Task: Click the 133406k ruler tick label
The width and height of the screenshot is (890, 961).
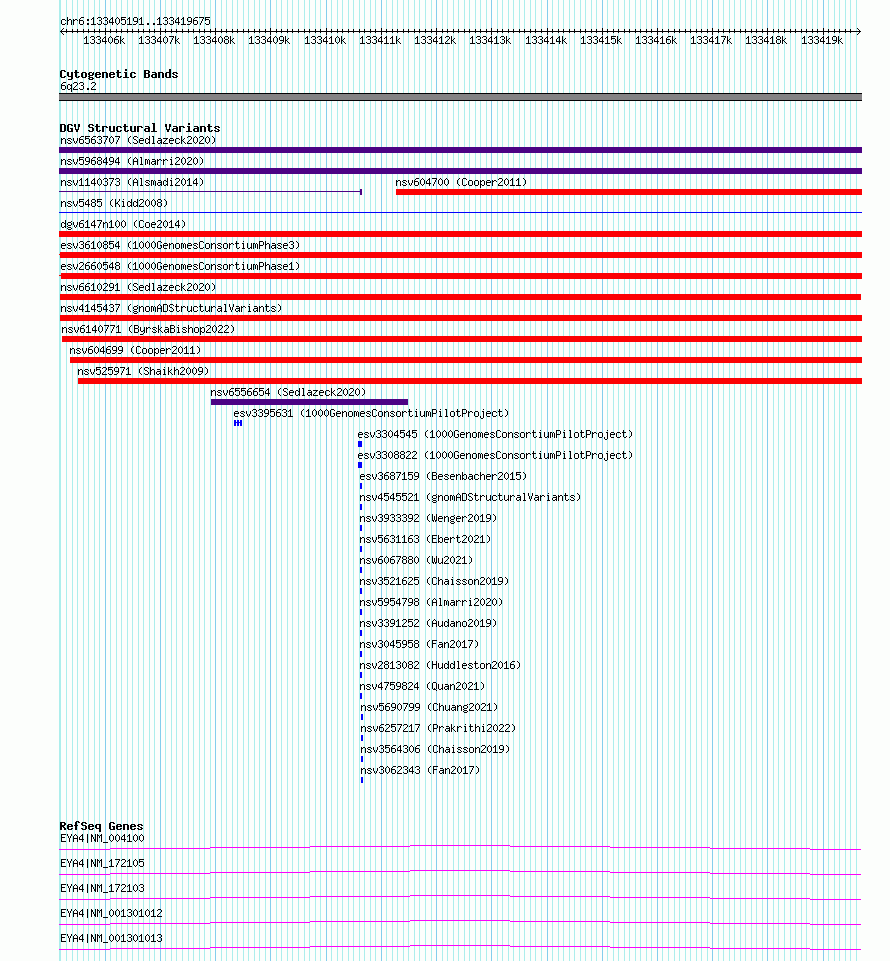Action: (x=104, y=40)
